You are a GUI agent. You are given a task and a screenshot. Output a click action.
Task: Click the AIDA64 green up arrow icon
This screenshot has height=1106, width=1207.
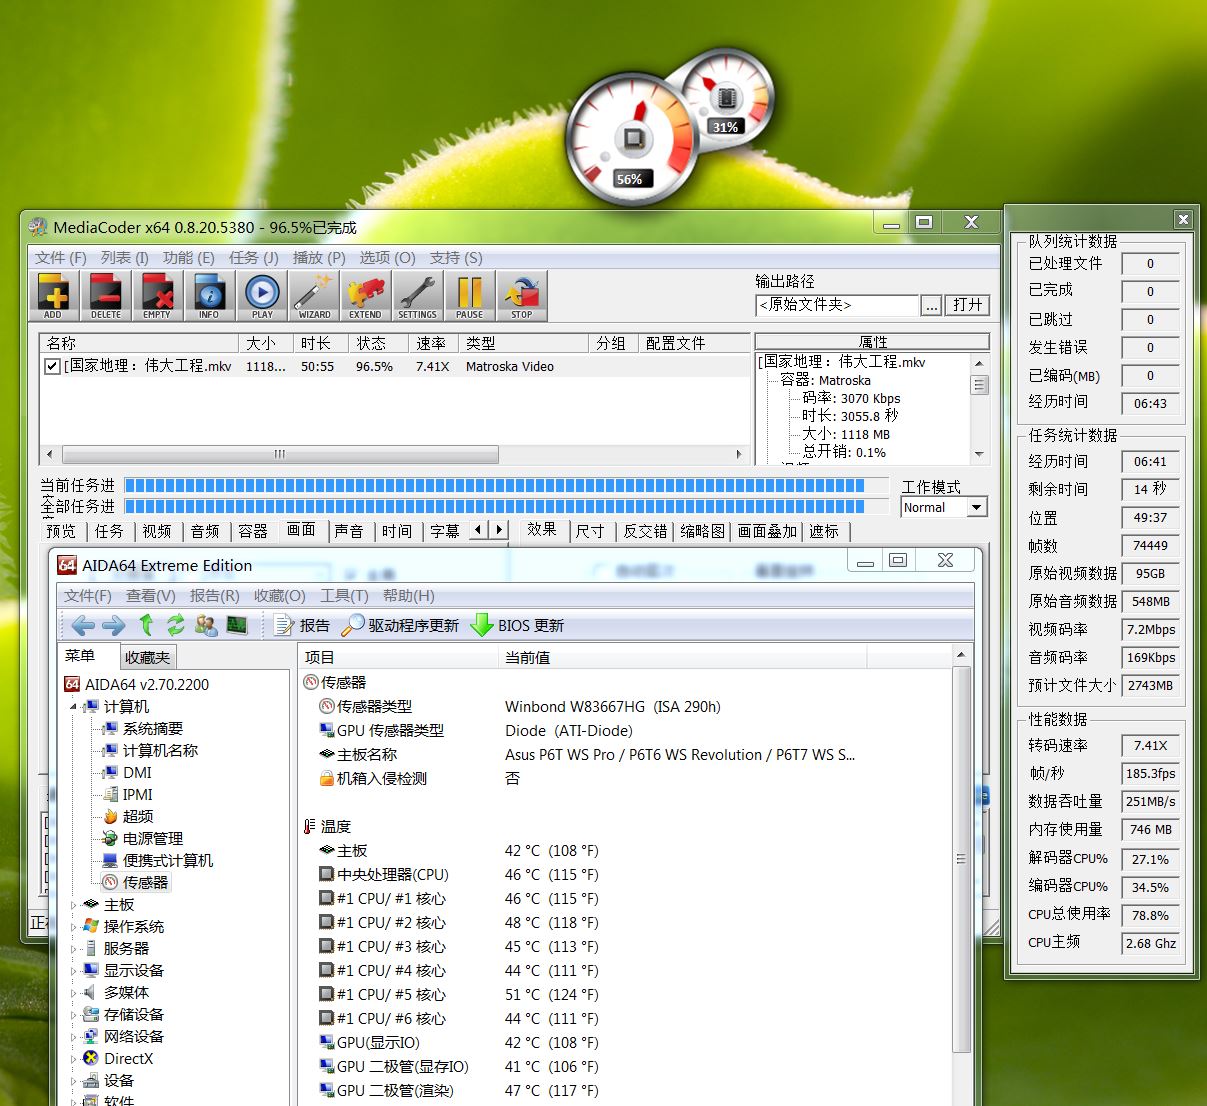[x=146, y=626]
